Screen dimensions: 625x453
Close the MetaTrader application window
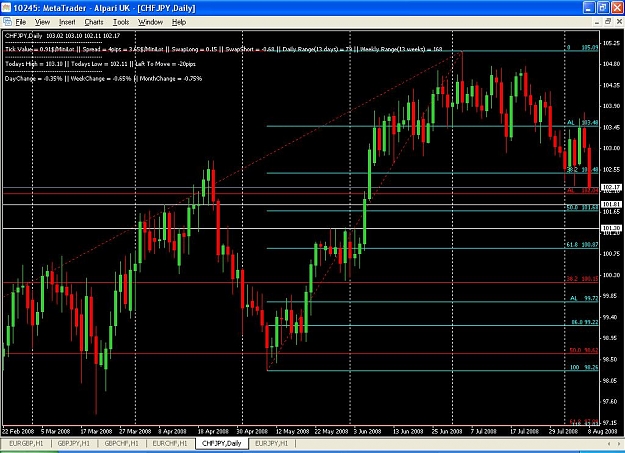[617, 8]
